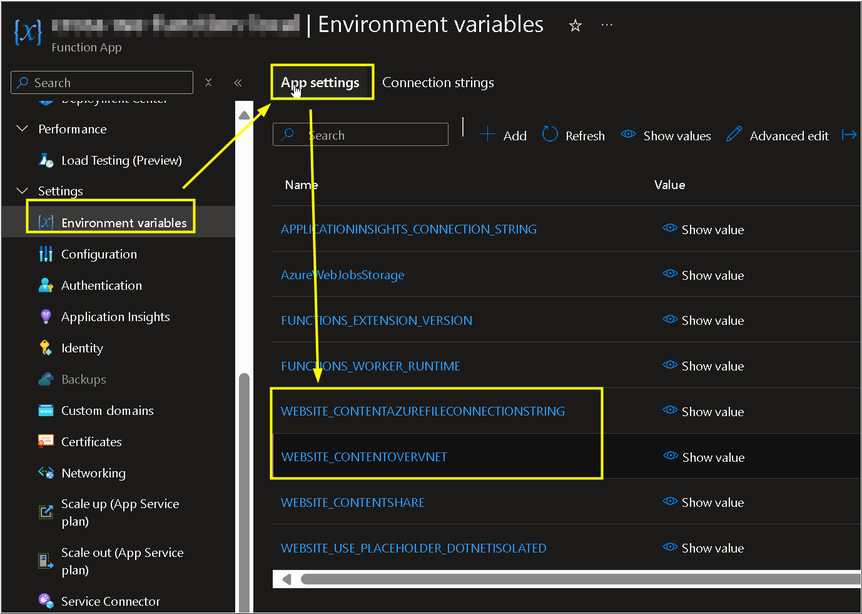862x614 pixels.
Task: Open the Networking icon
Action: click(x=45, y=473)
